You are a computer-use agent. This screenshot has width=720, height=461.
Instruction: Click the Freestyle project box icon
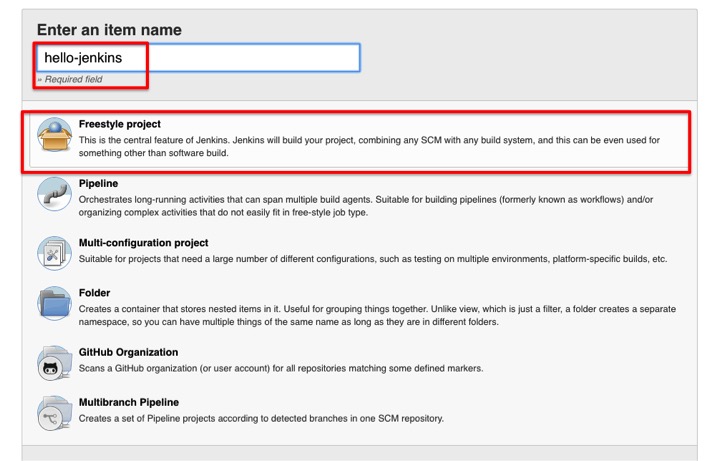coord(54,135)
